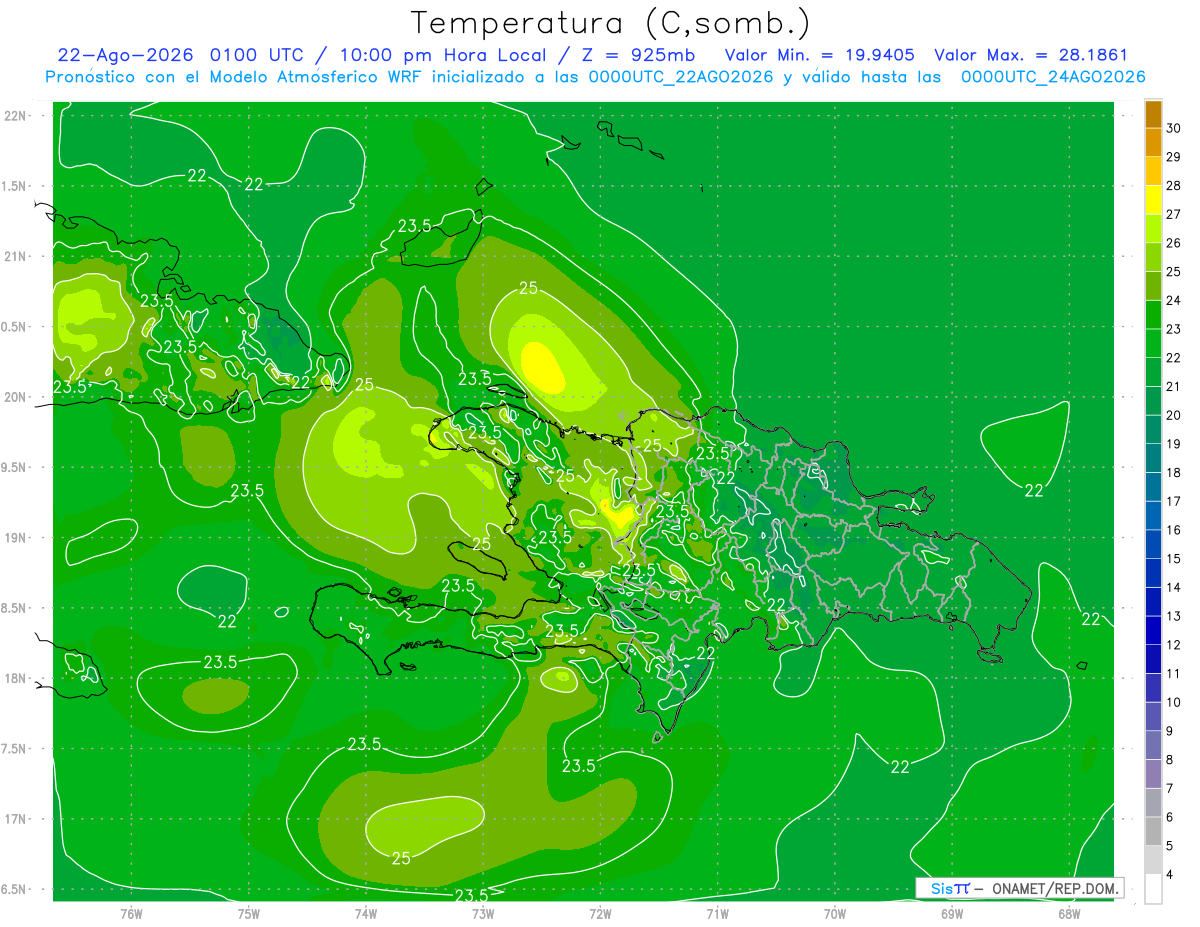
Task: Click the bright yellow swatch in the color scale
Action: point(1153,199)
